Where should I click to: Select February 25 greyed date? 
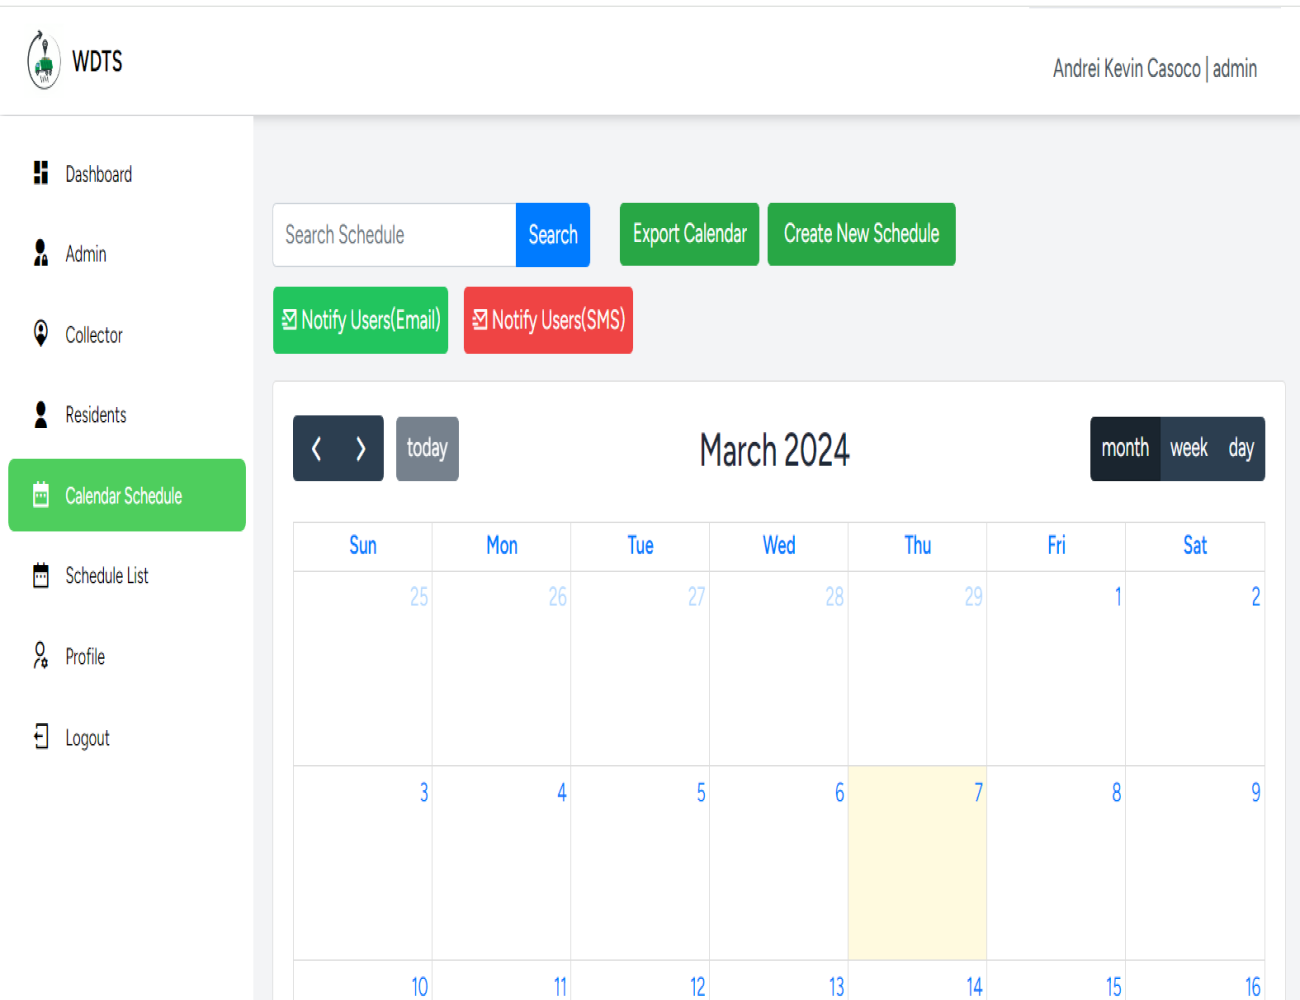click(x=363, y=669)
